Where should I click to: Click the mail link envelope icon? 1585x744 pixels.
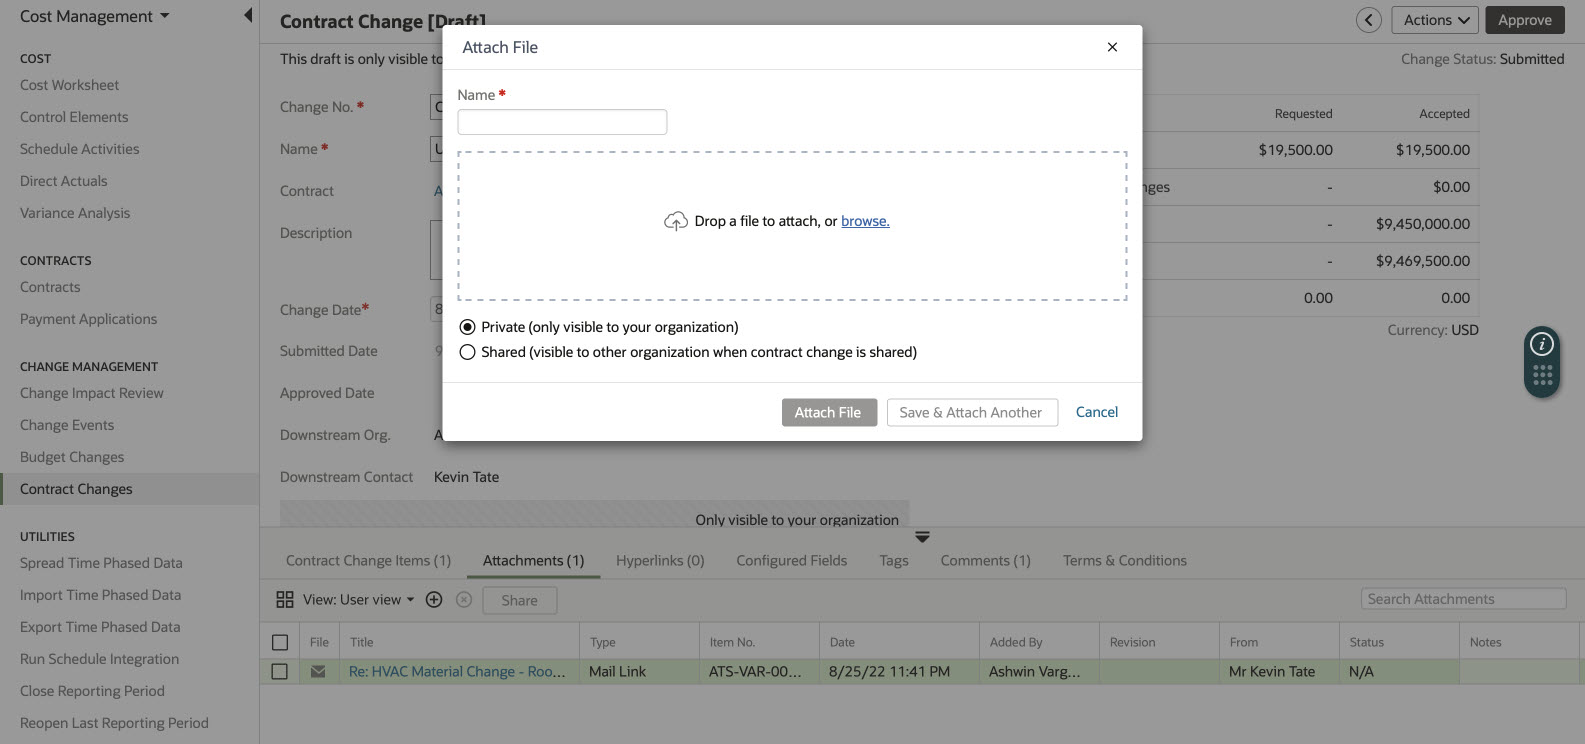(x=318, y=672)
